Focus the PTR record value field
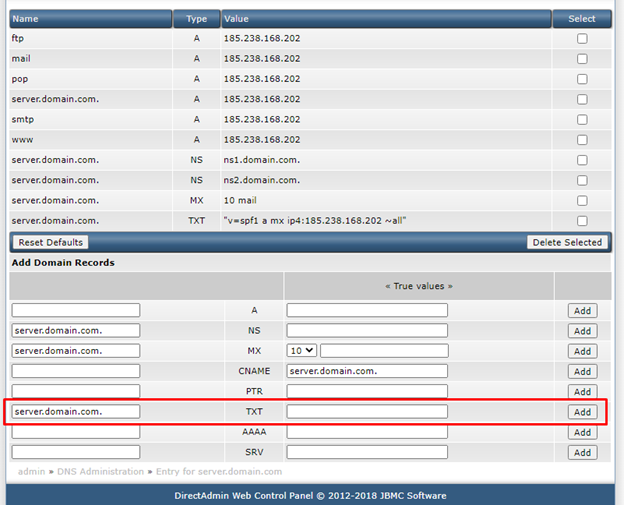 coord(367,391)
